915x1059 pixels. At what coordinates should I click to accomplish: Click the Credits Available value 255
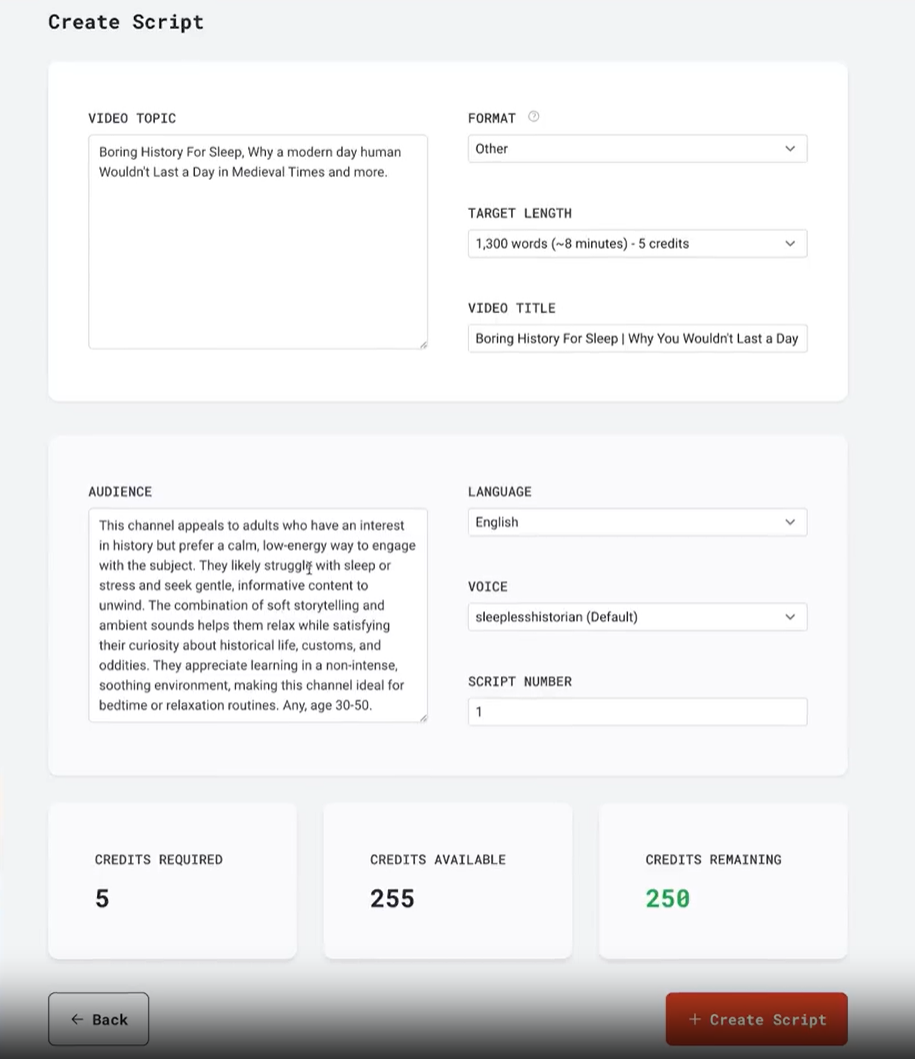tap(392, 899)
